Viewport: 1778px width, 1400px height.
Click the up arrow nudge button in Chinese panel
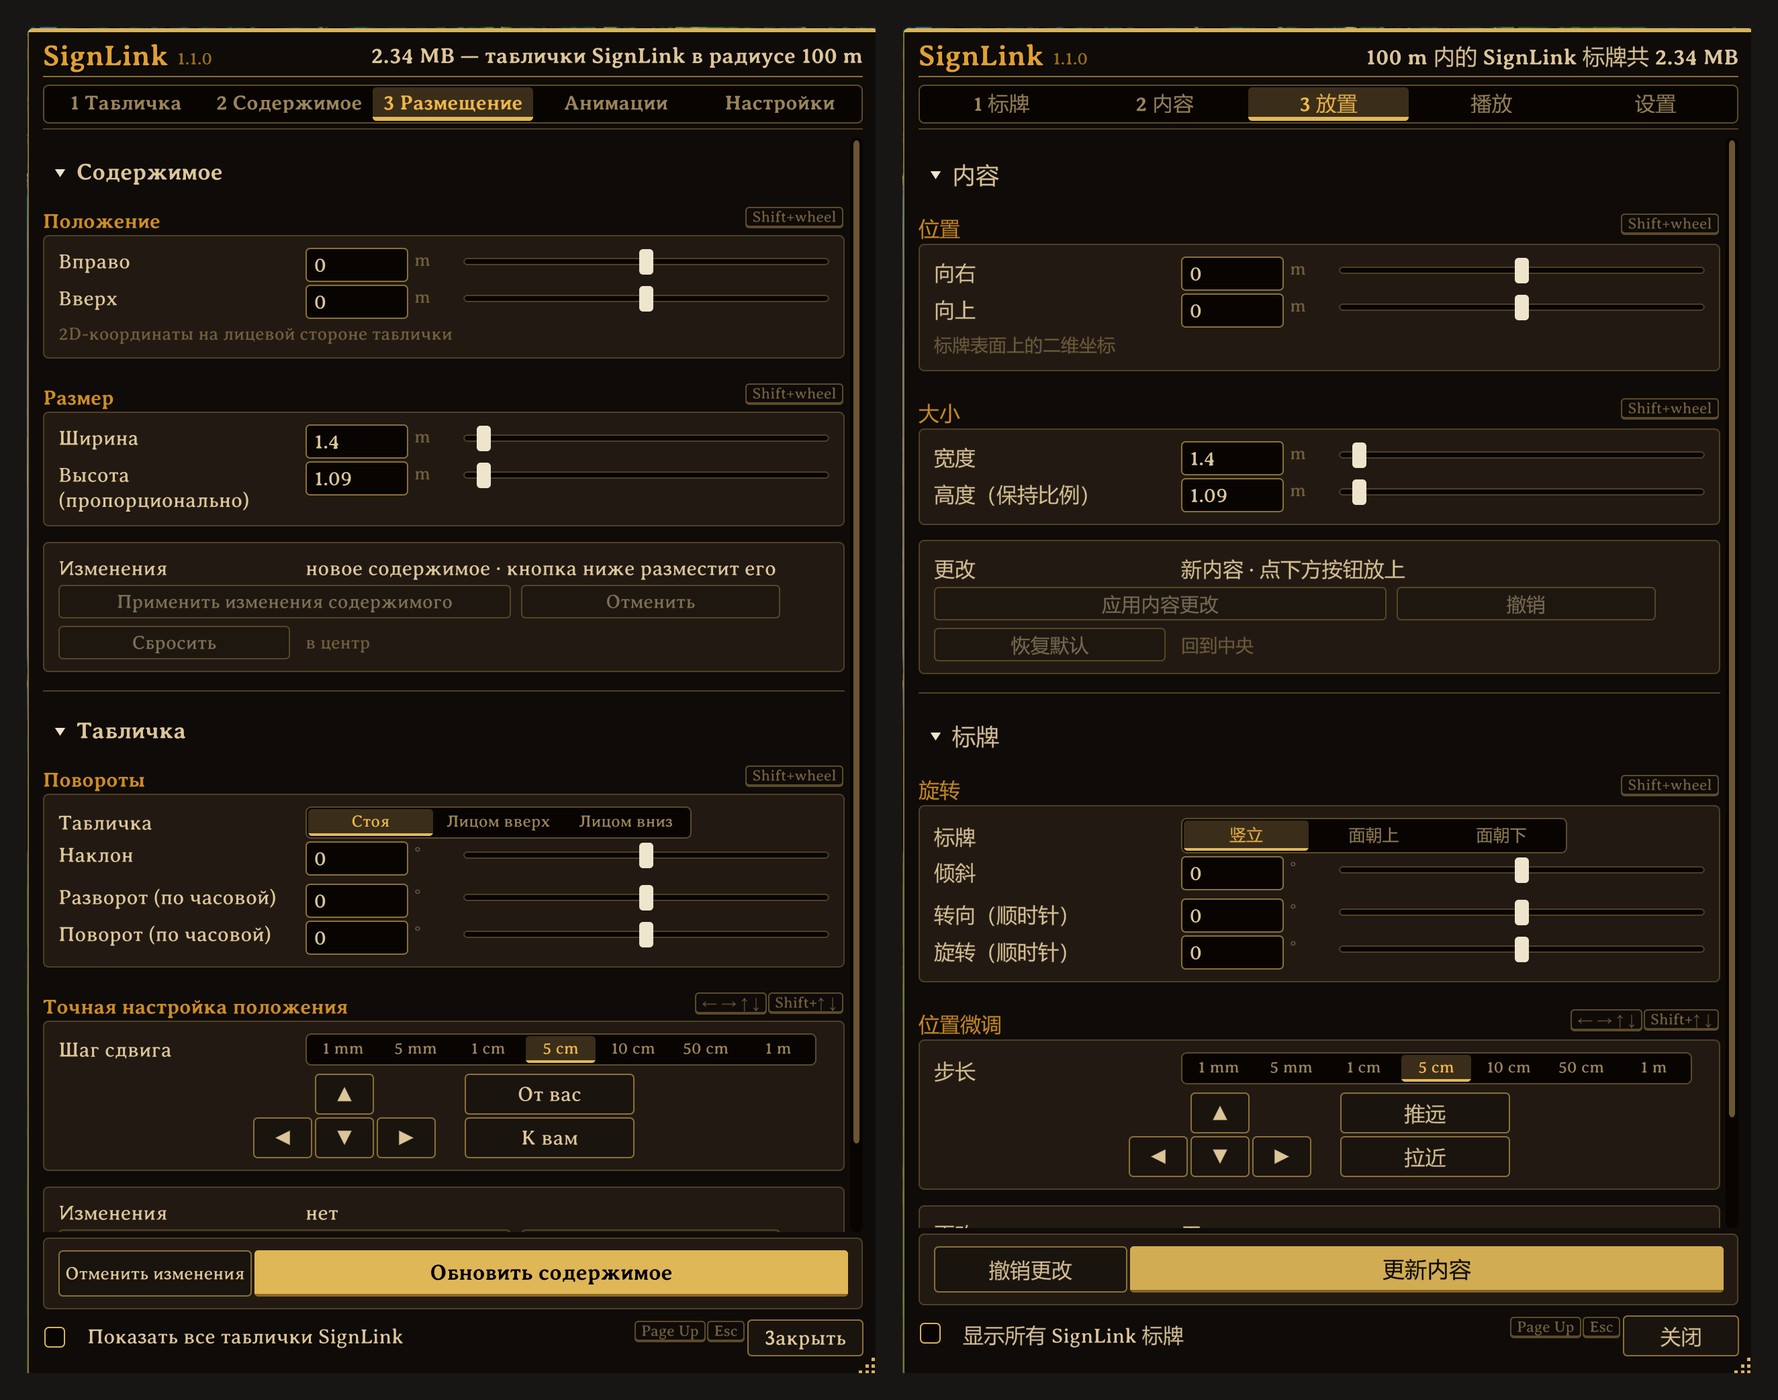click(x=1220, y=1113)
